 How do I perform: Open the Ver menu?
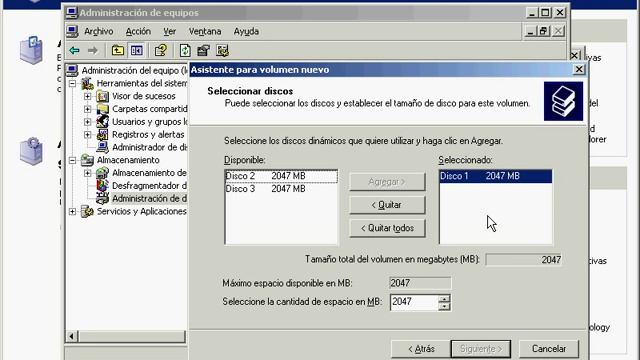point(169,31)
